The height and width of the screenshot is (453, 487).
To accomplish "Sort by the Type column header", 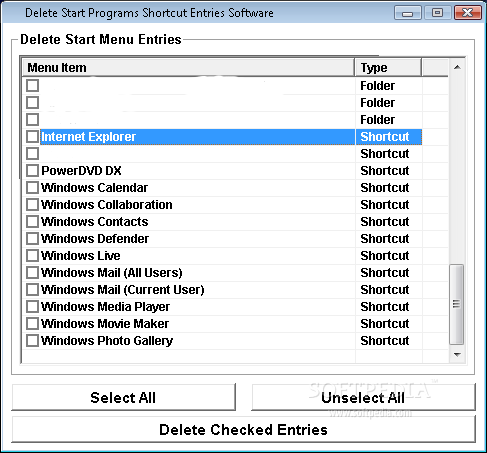I will click(388, 67).
